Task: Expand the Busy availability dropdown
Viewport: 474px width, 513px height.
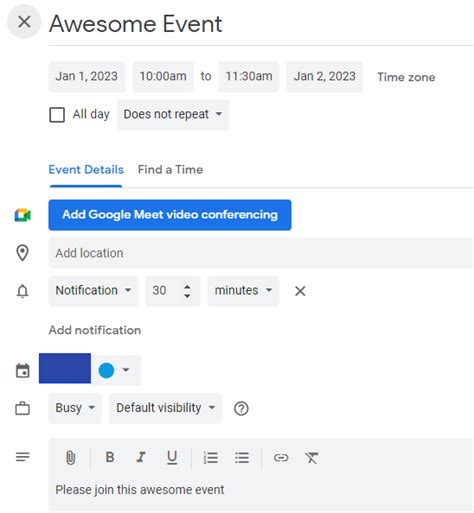Action: point(75,408)
